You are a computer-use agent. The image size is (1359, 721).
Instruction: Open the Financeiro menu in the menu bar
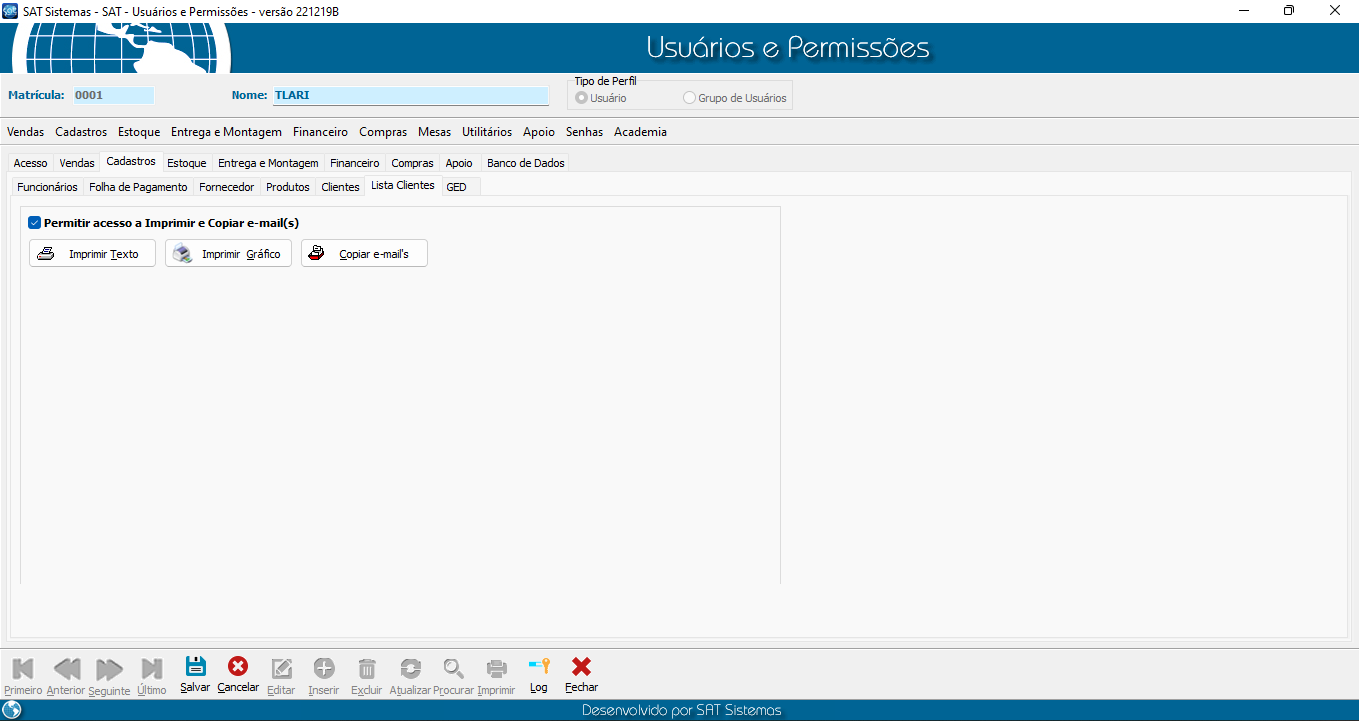320,132
